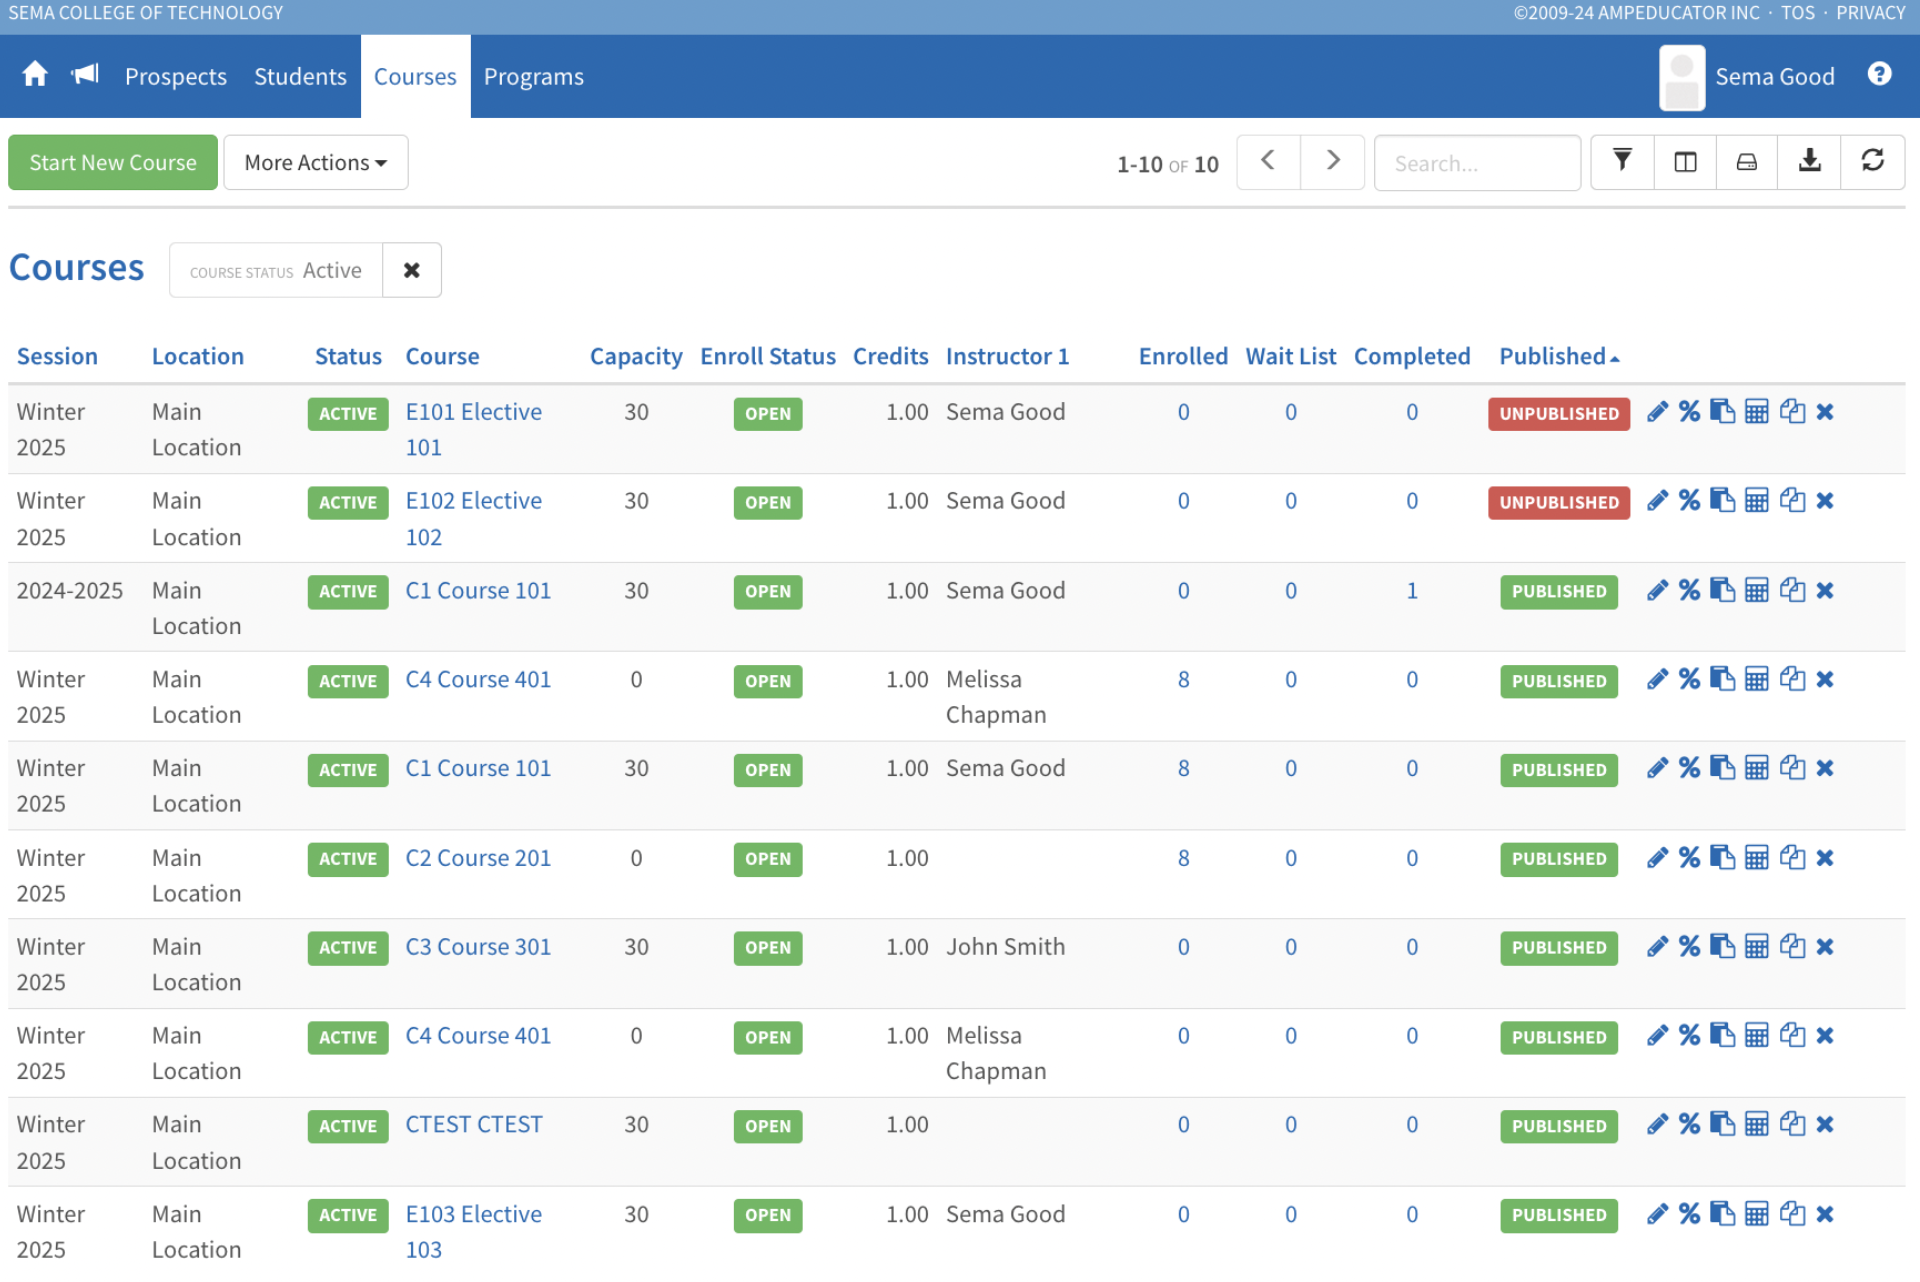Click pencil edit icon for E101 Elective

(1657, 412)
